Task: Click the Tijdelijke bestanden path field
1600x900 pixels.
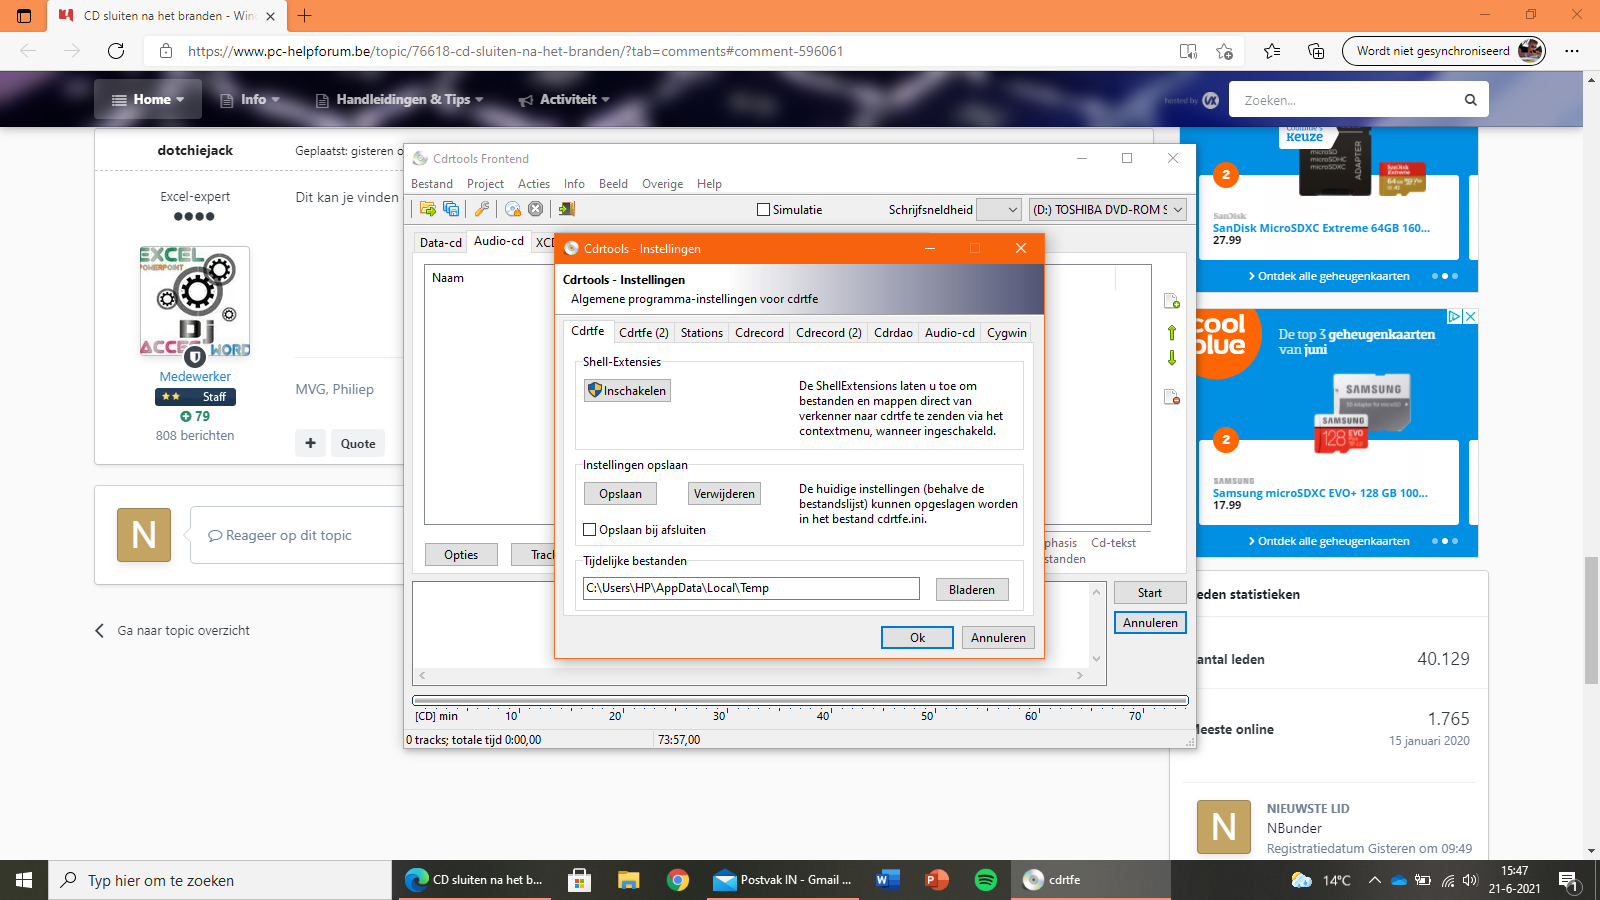Action: coord(751,588)
